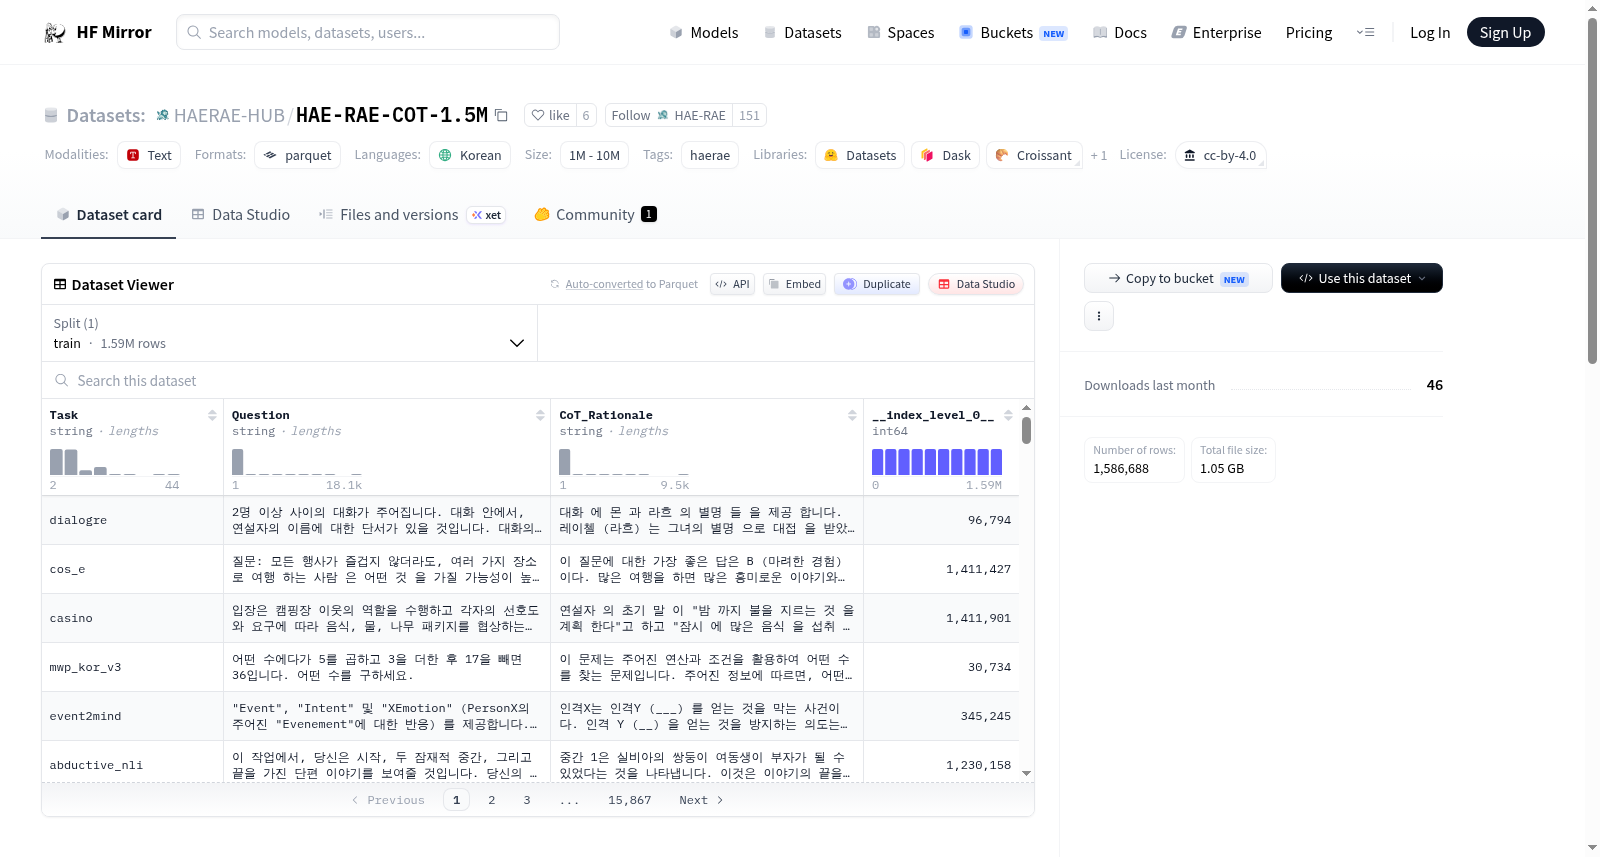Expand the navigation overflow menu

(1365, 33)
